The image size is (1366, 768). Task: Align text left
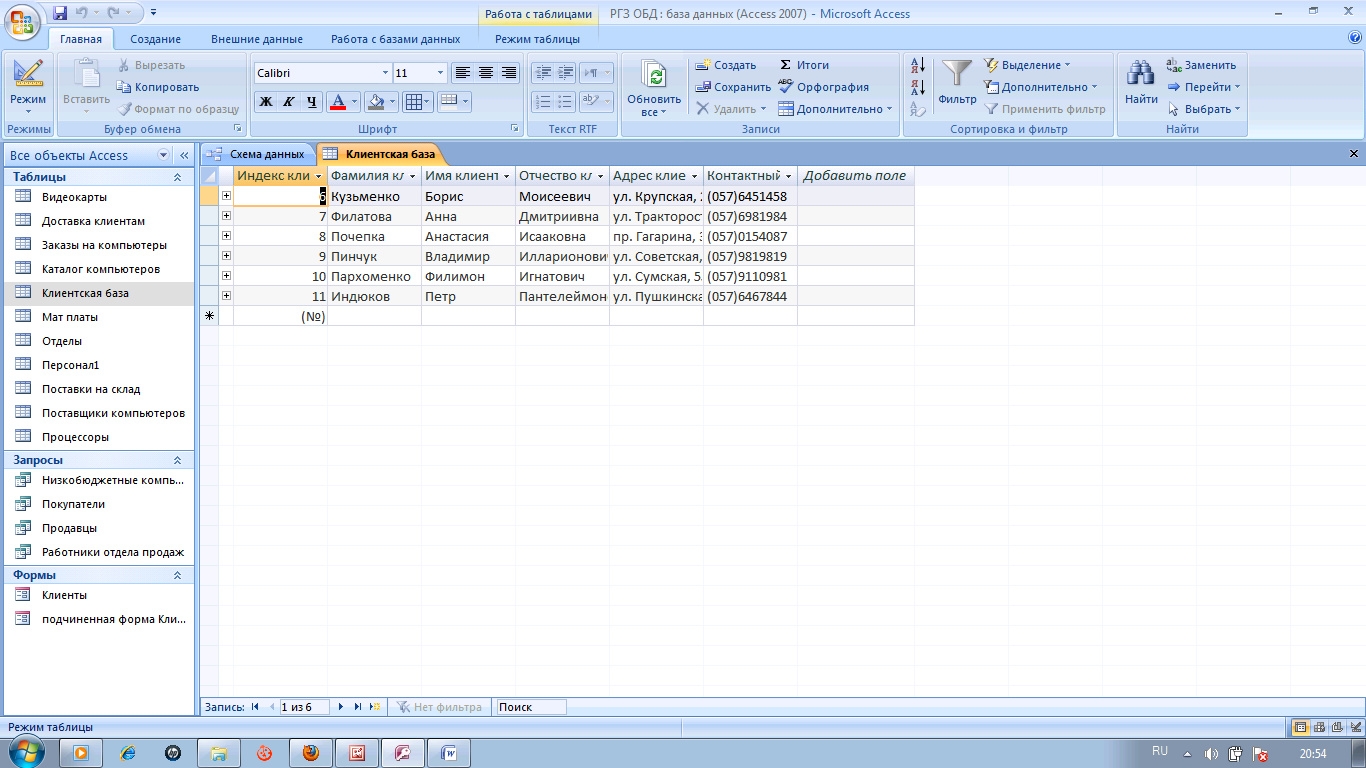point(462,73)
